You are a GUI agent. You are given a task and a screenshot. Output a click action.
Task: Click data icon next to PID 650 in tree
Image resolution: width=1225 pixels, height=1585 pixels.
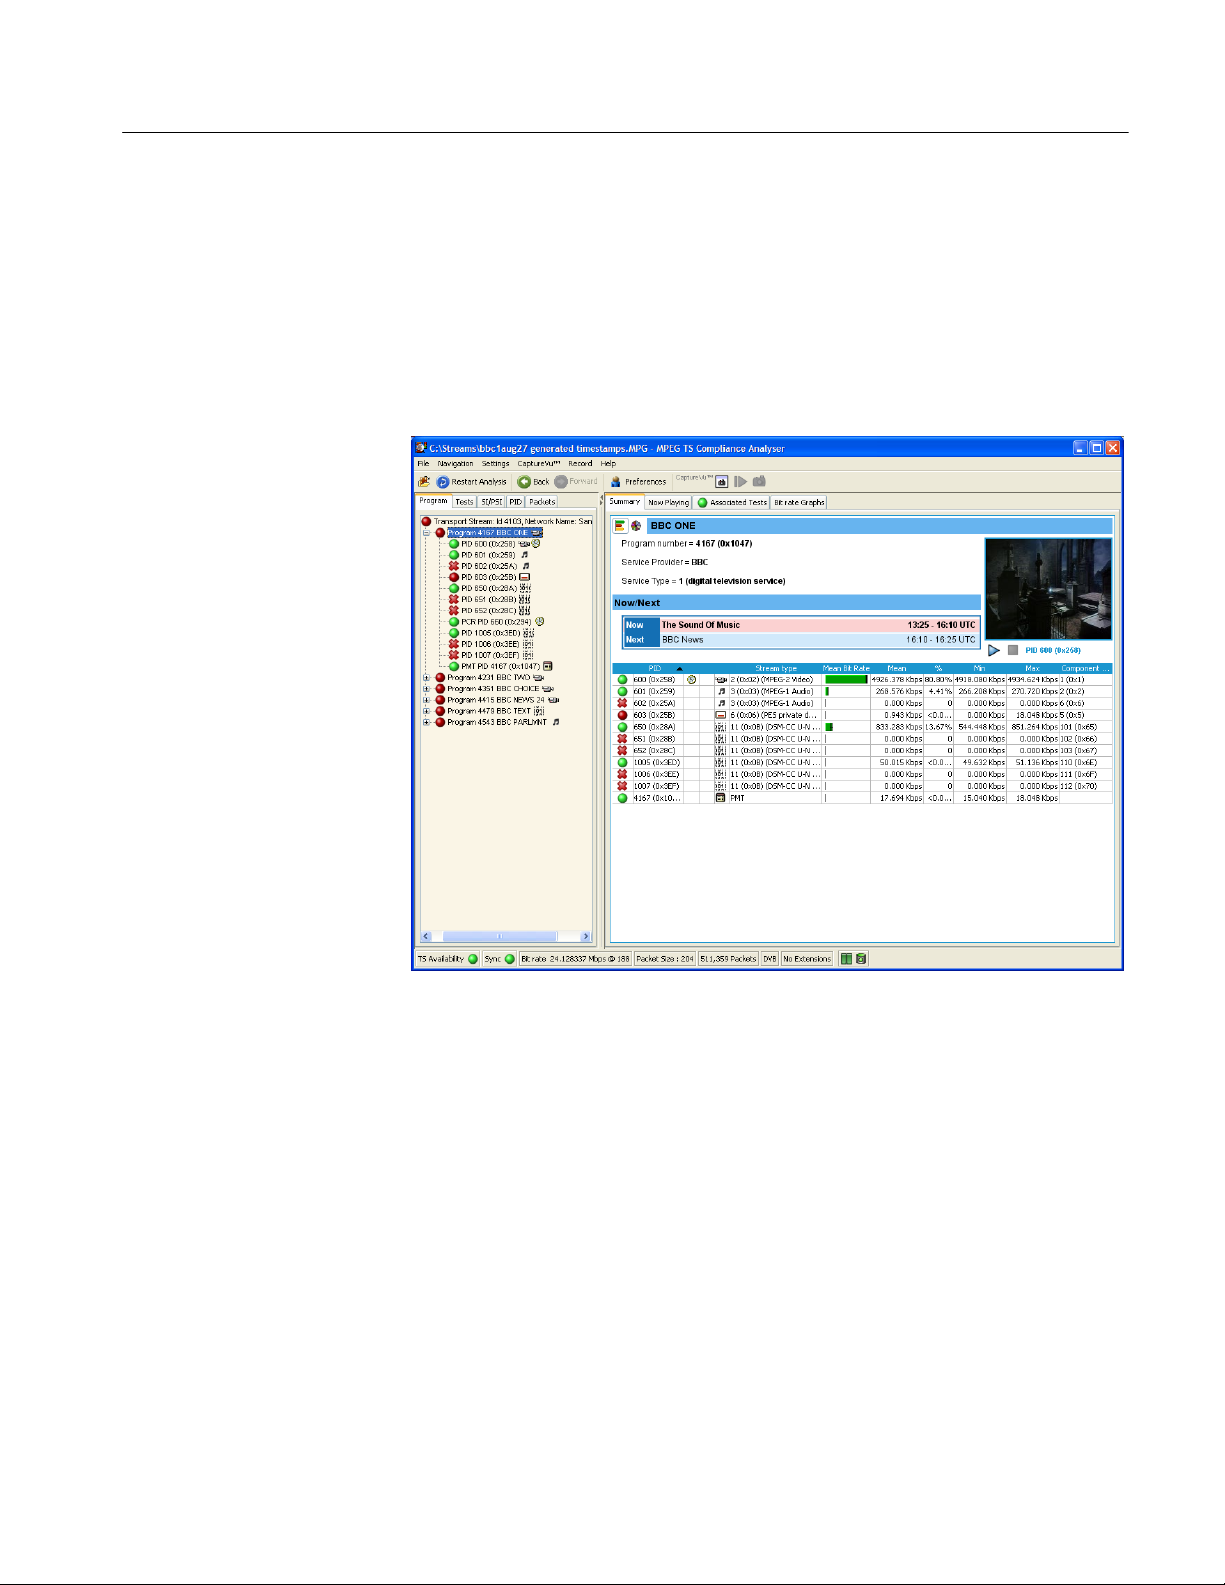[525, 589]
